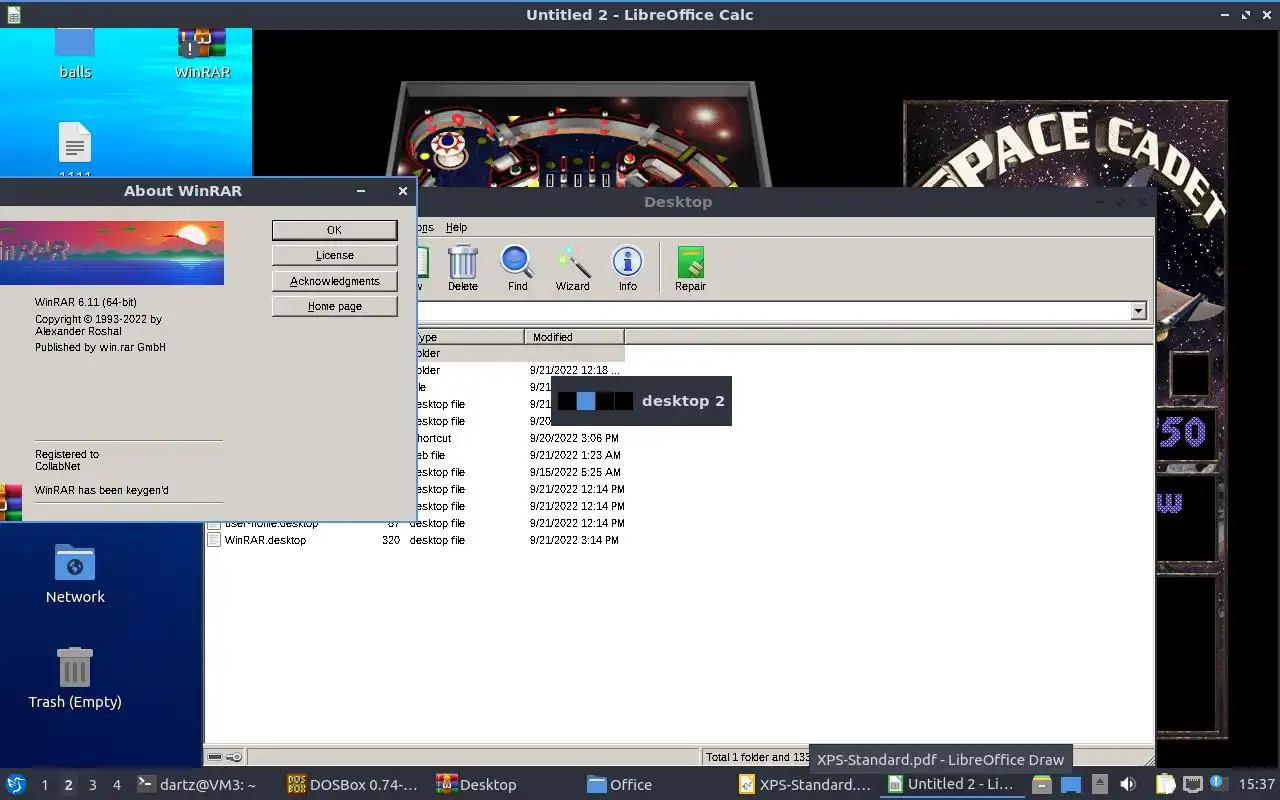The width and height of the screenshot is (1280, 800).
Task: Click the taskbar clock showing 15:37
Action: pyautogui.click(x=1256, y=785)
